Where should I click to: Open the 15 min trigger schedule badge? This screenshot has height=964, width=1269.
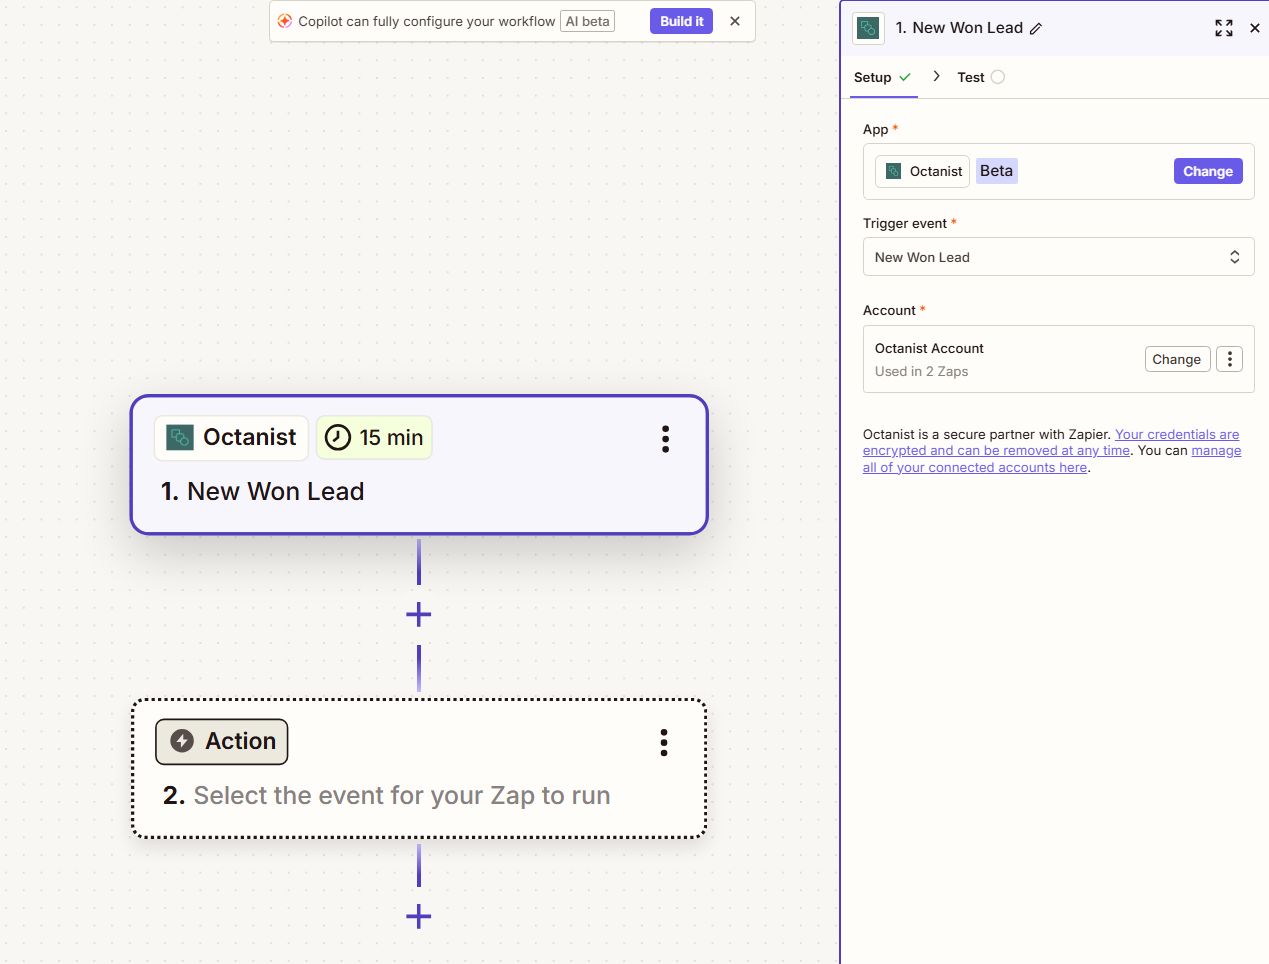[x=374, y=437]
